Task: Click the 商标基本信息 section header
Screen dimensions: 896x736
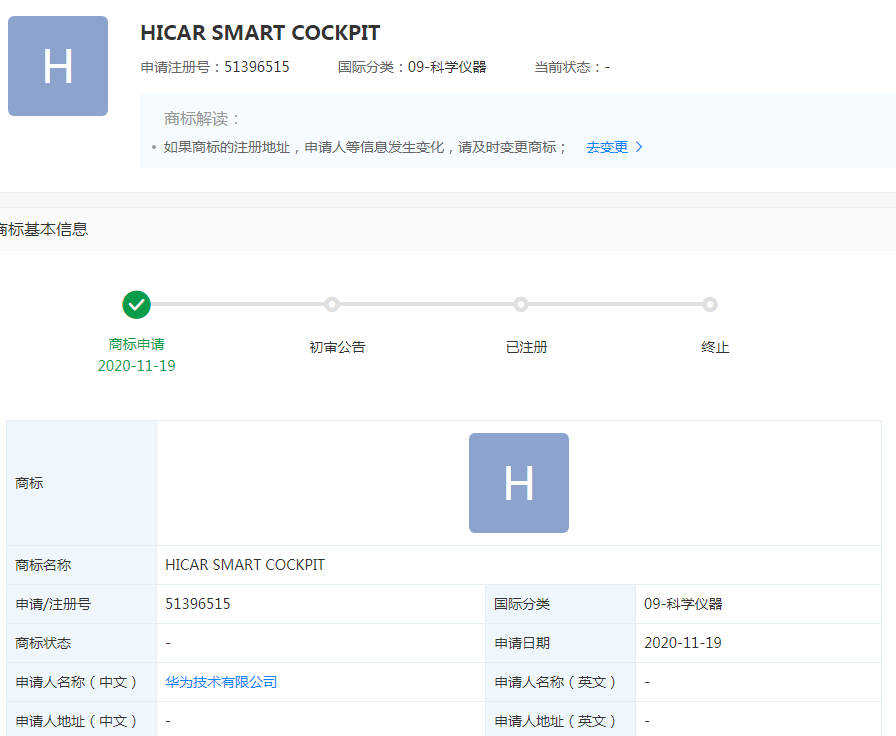Action: 44,229
